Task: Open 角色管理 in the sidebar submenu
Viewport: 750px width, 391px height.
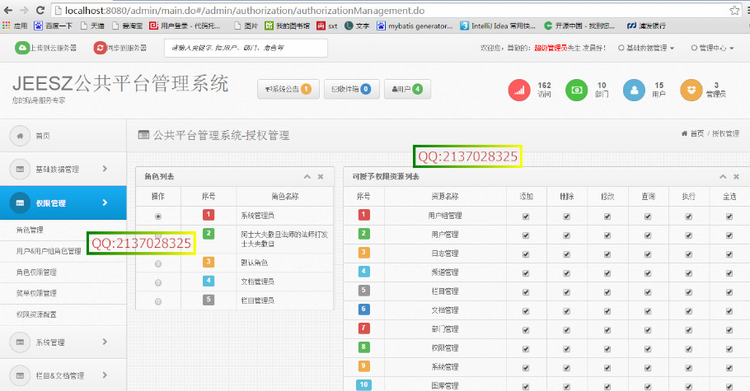Action: [30, 230]
